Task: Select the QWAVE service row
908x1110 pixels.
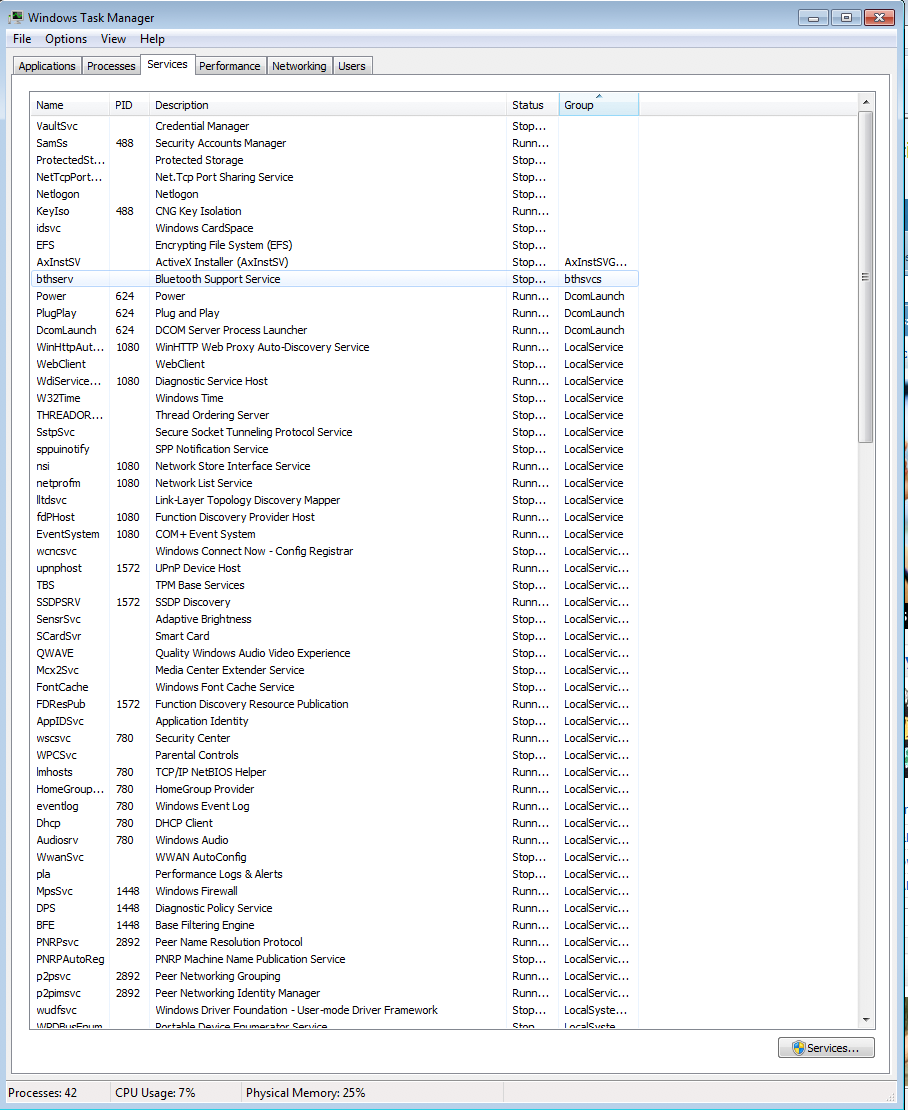Action: (335, 653)
